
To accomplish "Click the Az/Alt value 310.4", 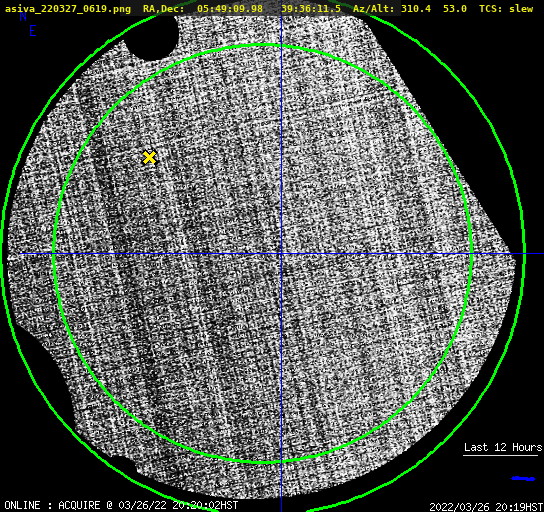I will 416,8.
